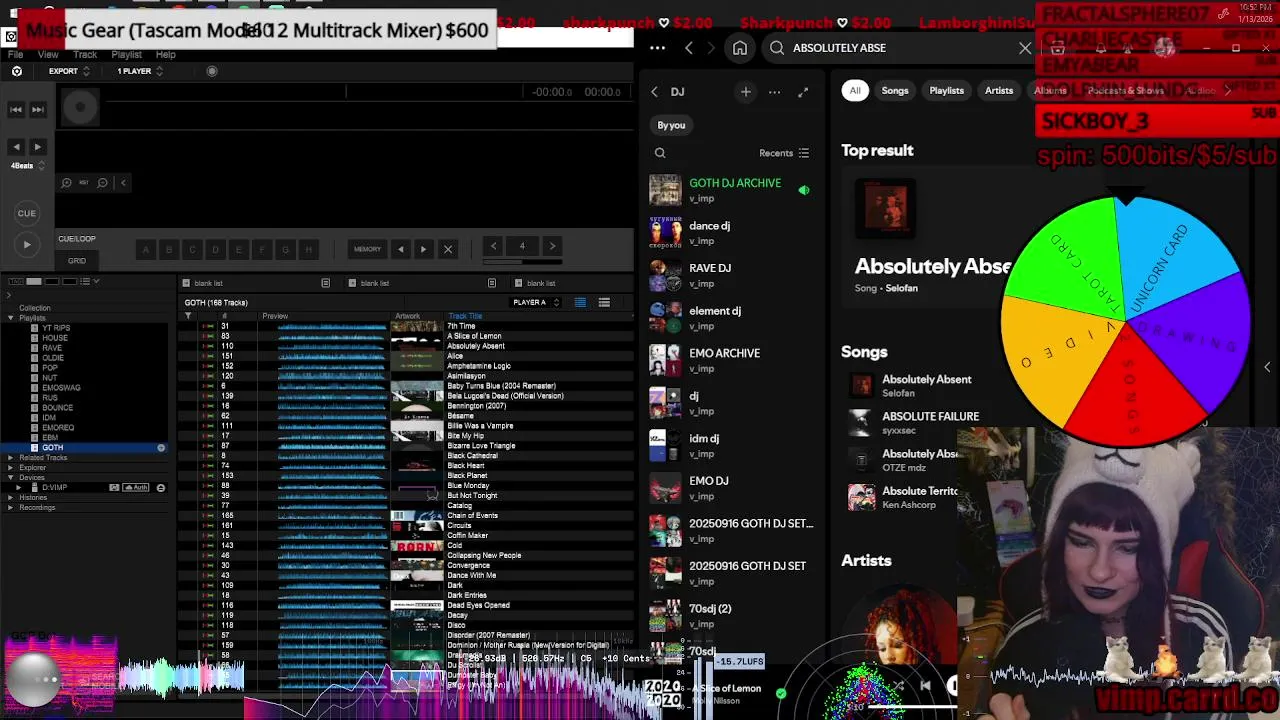Screen dimensions: 1280x720
Task: Select the Songs search filter
Action: (x=895, y=91)
